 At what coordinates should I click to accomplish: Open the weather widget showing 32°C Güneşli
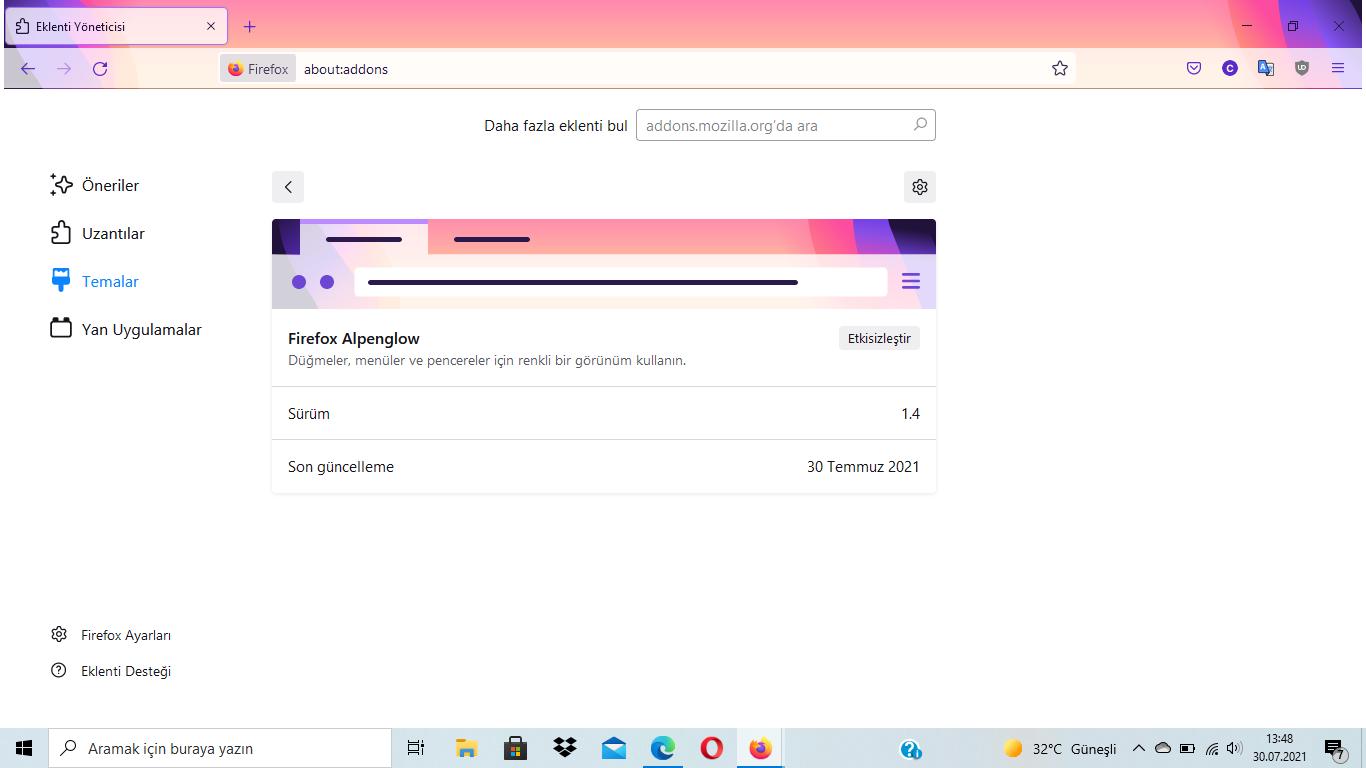pos(1060,748)
